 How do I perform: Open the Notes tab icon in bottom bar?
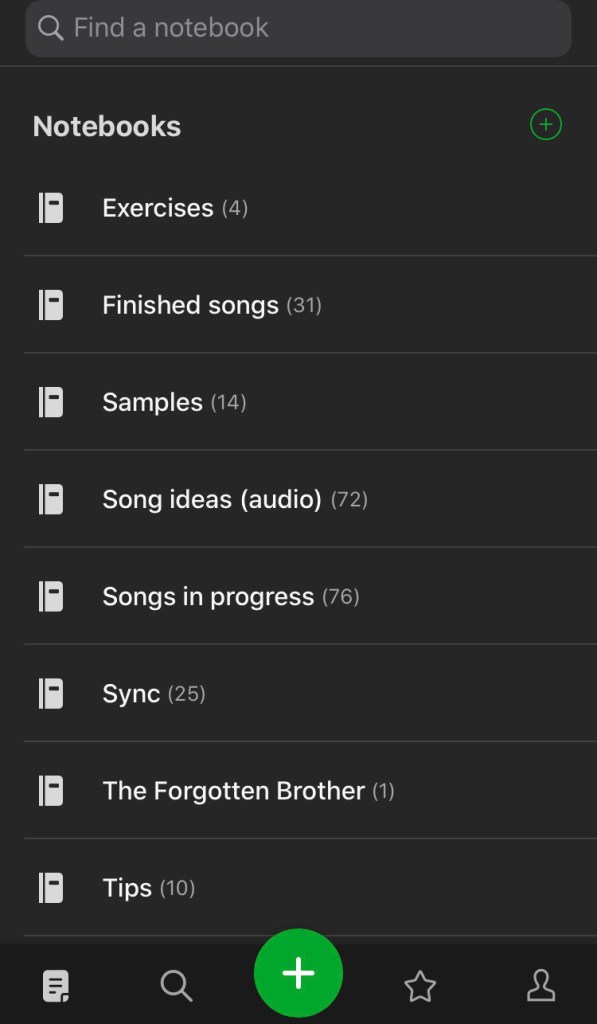(56, 986)
